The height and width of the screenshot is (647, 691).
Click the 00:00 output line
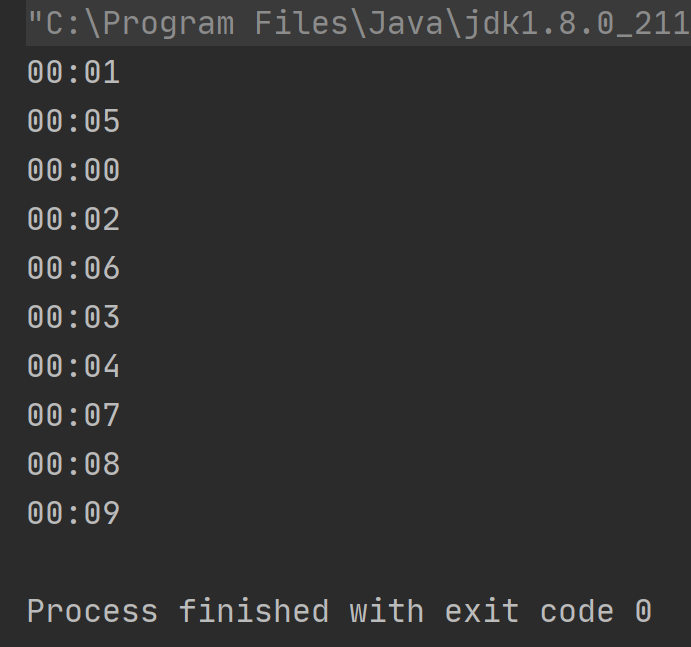73,170
